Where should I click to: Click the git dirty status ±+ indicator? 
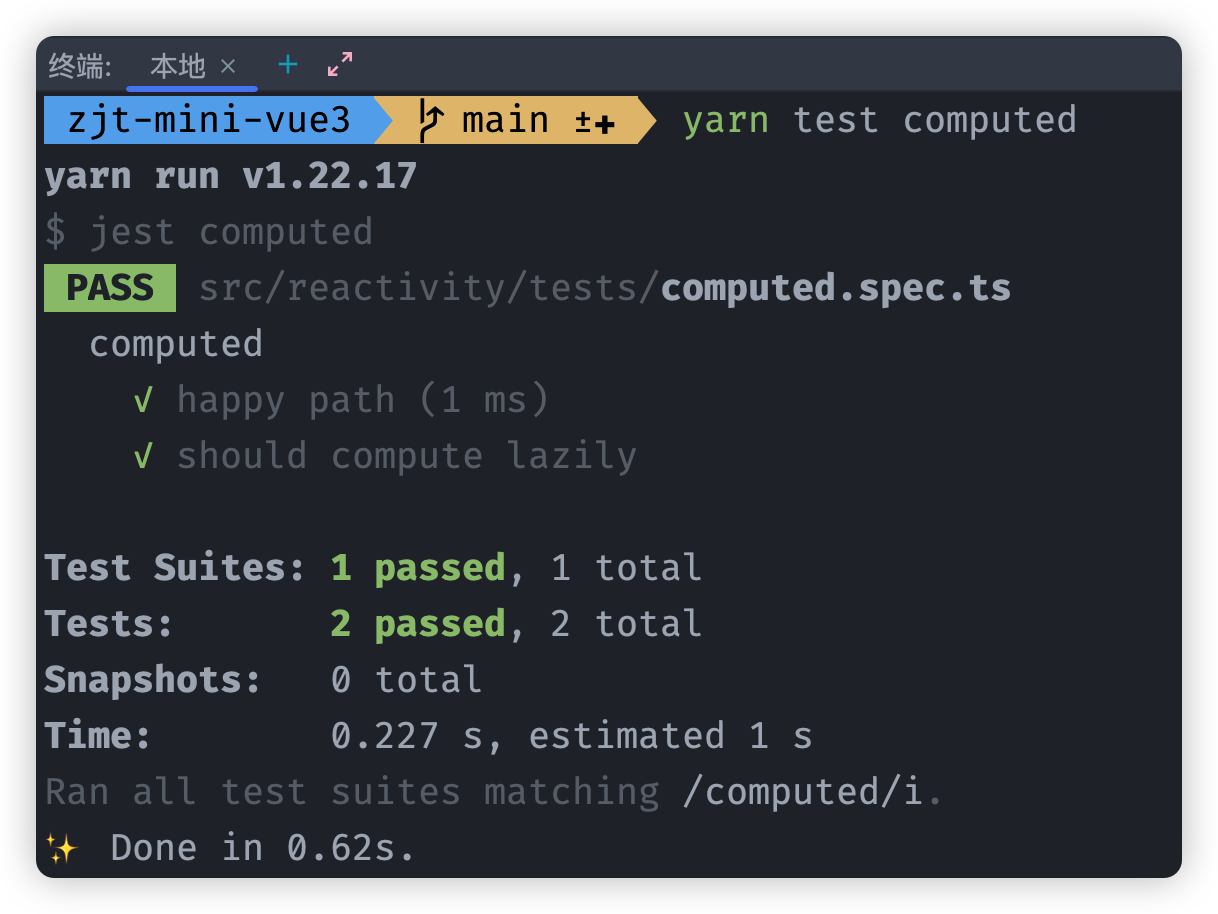click(x=595, y=122)
